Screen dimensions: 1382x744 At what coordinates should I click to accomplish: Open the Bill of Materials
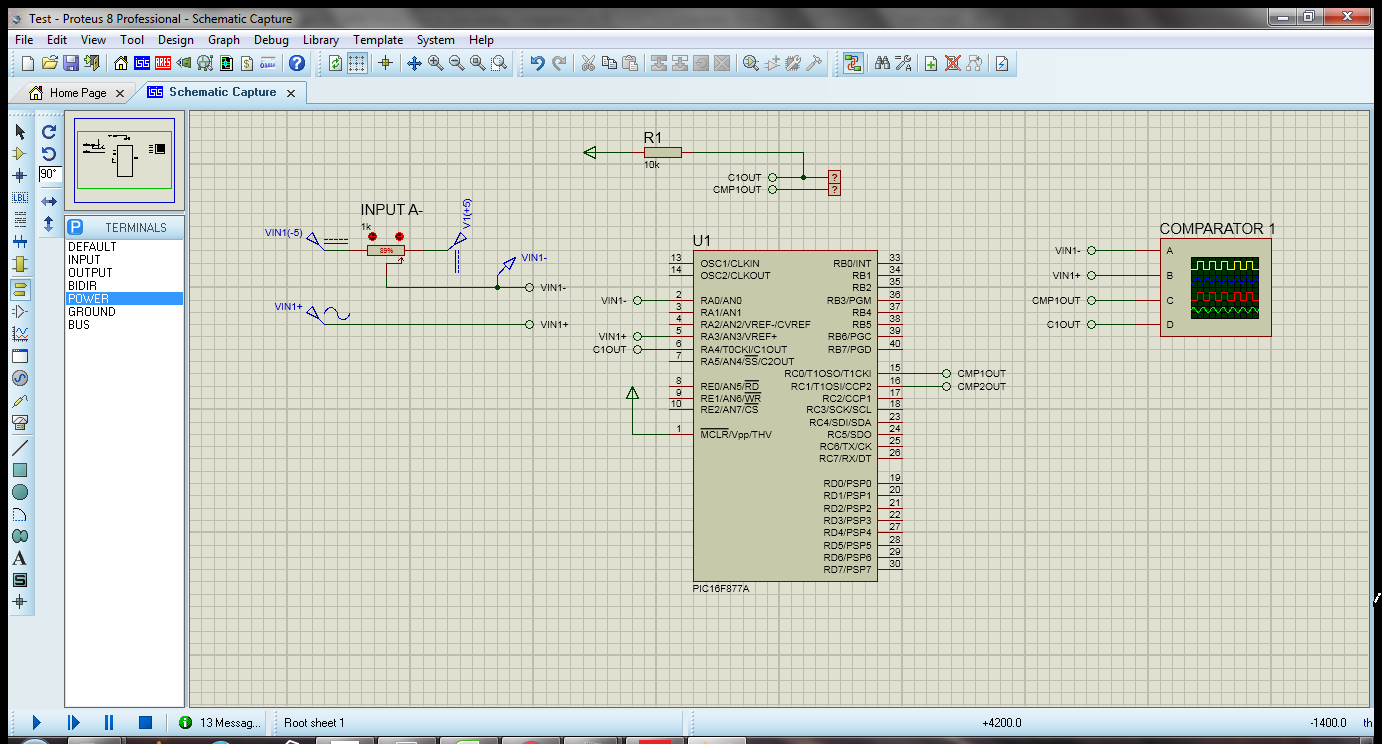[x=246, y=63]
